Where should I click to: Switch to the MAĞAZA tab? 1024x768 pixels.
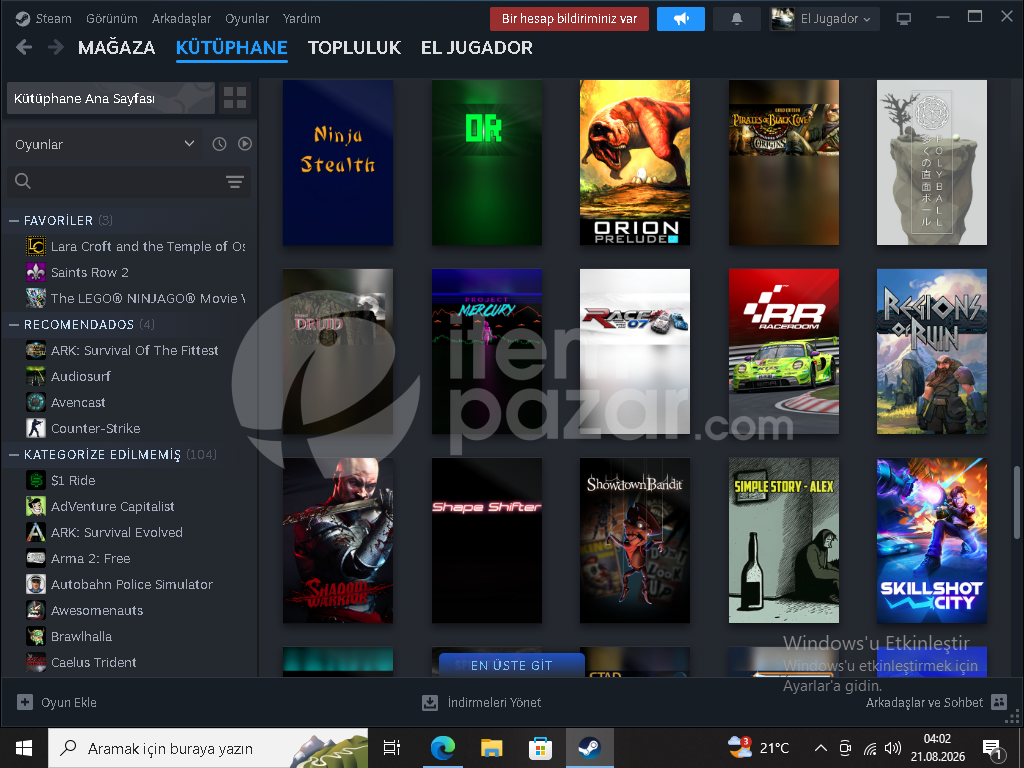tap(116, 48)
